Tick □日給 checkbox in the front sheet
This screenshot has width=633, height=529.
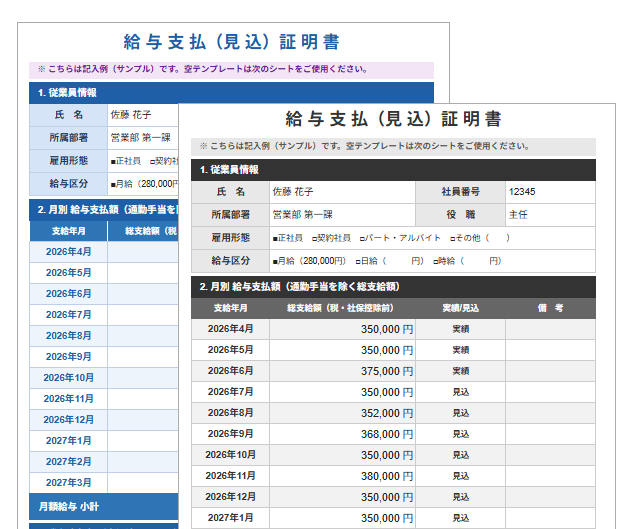tap(358, 262)
